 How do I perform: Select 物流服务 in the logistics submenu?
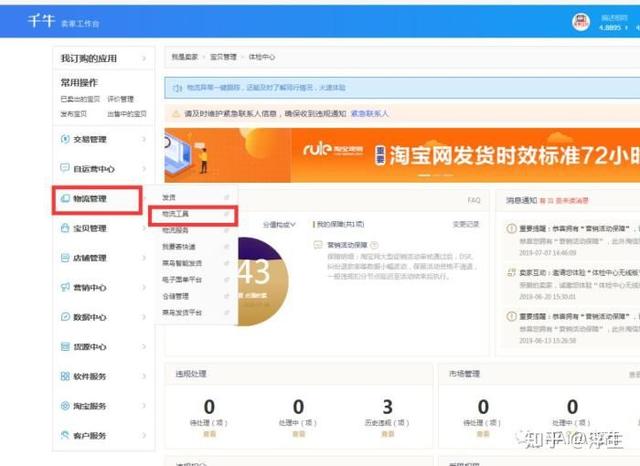pos(175,230)
